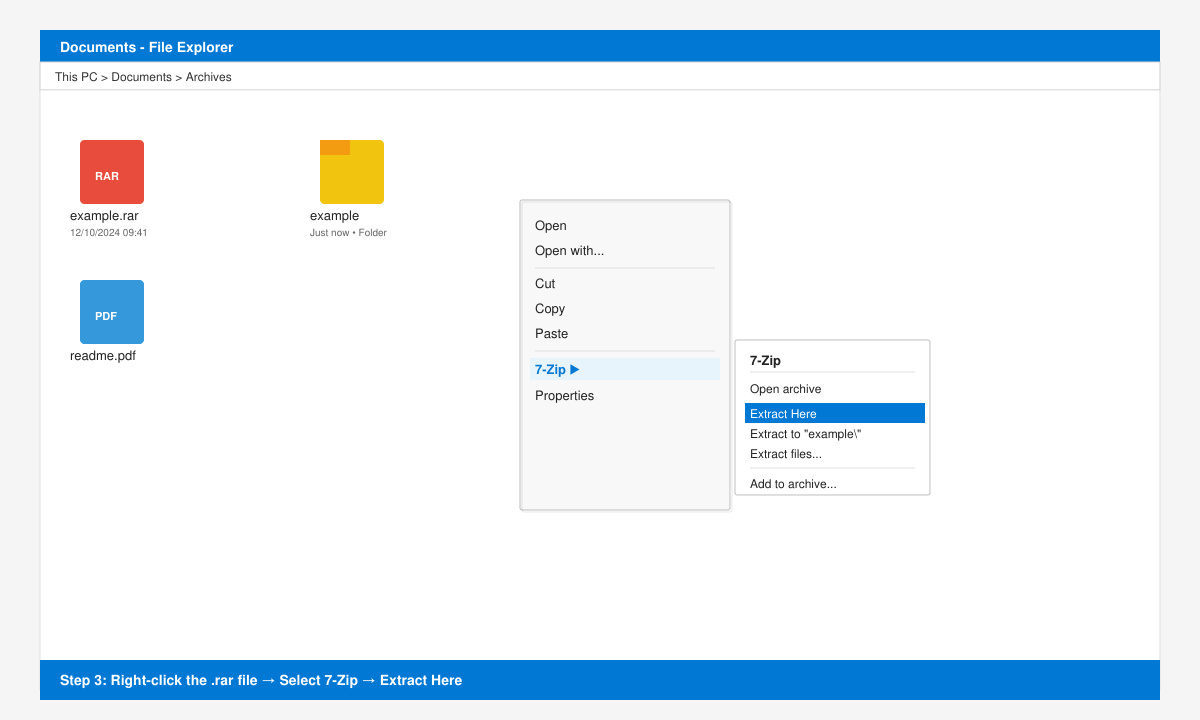Select the readme.pdf file icon
Screen dimensions: 1200x720
(x=112, y=312)
